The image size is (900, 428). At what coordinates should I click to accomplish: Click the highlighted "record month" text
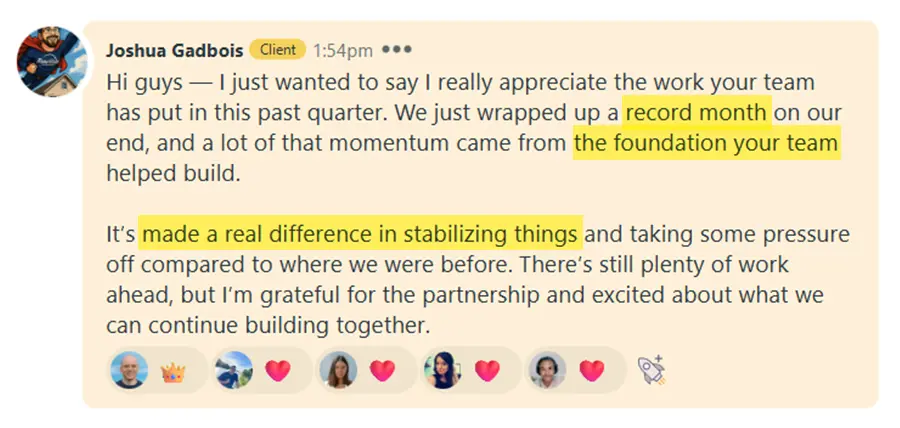pyautogui.click(x=696, y=113)
